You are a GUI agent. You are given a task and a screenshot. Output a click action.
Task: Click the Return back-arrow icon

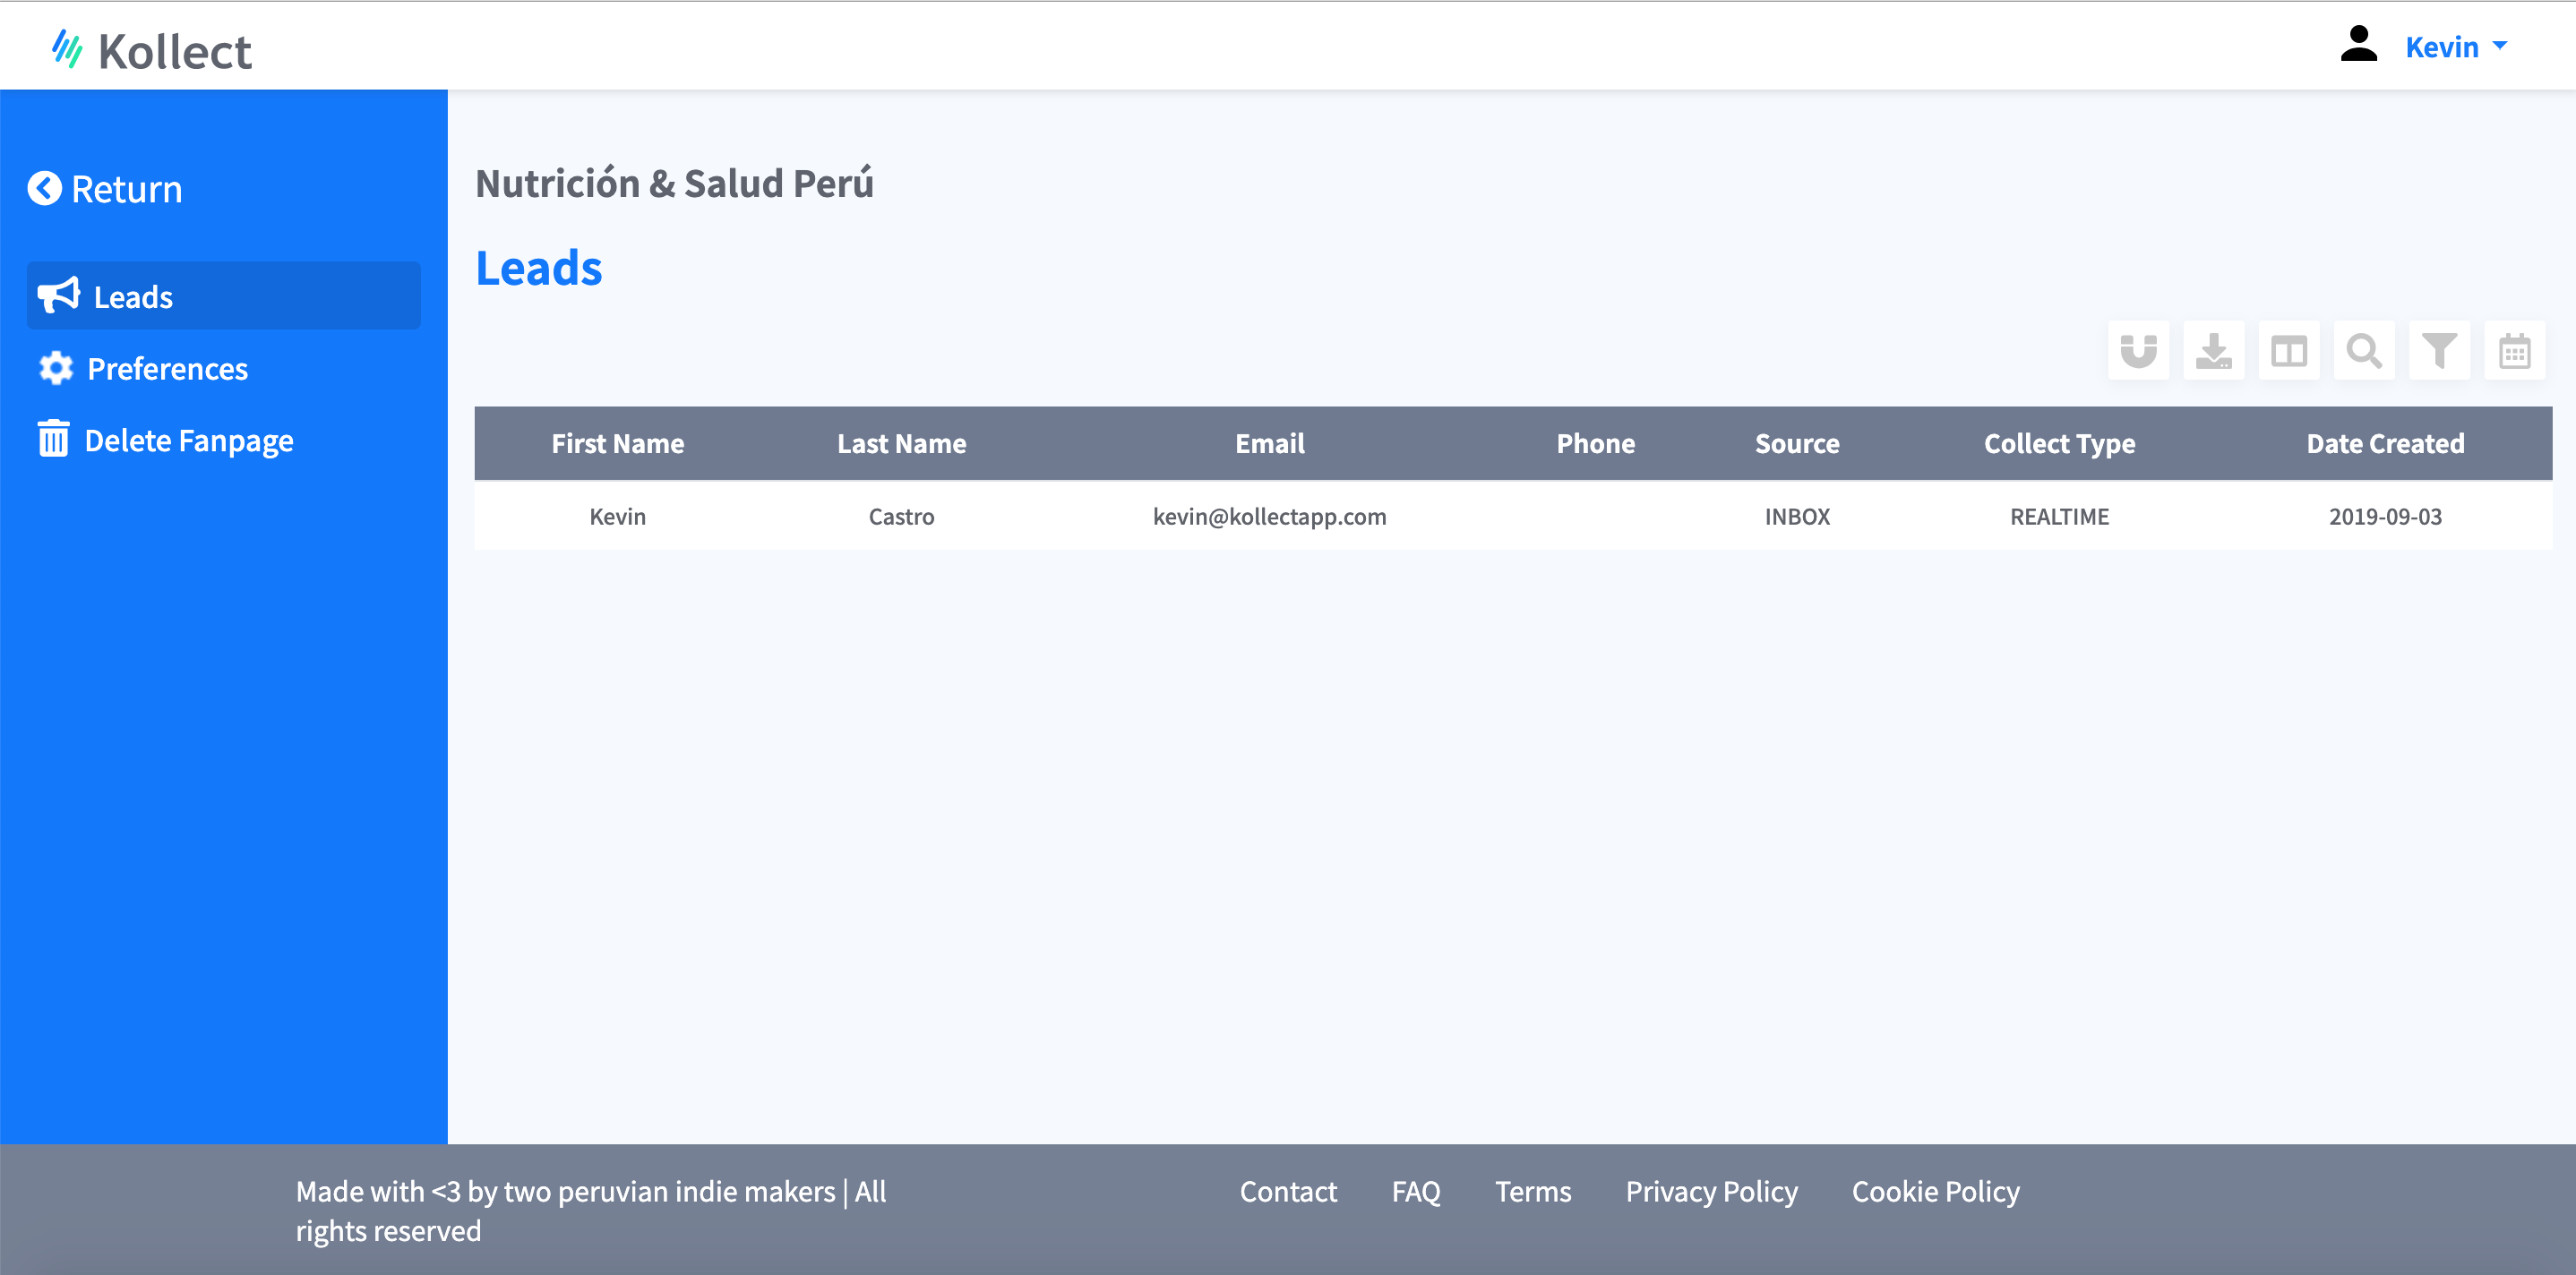(x=44, y=189)
